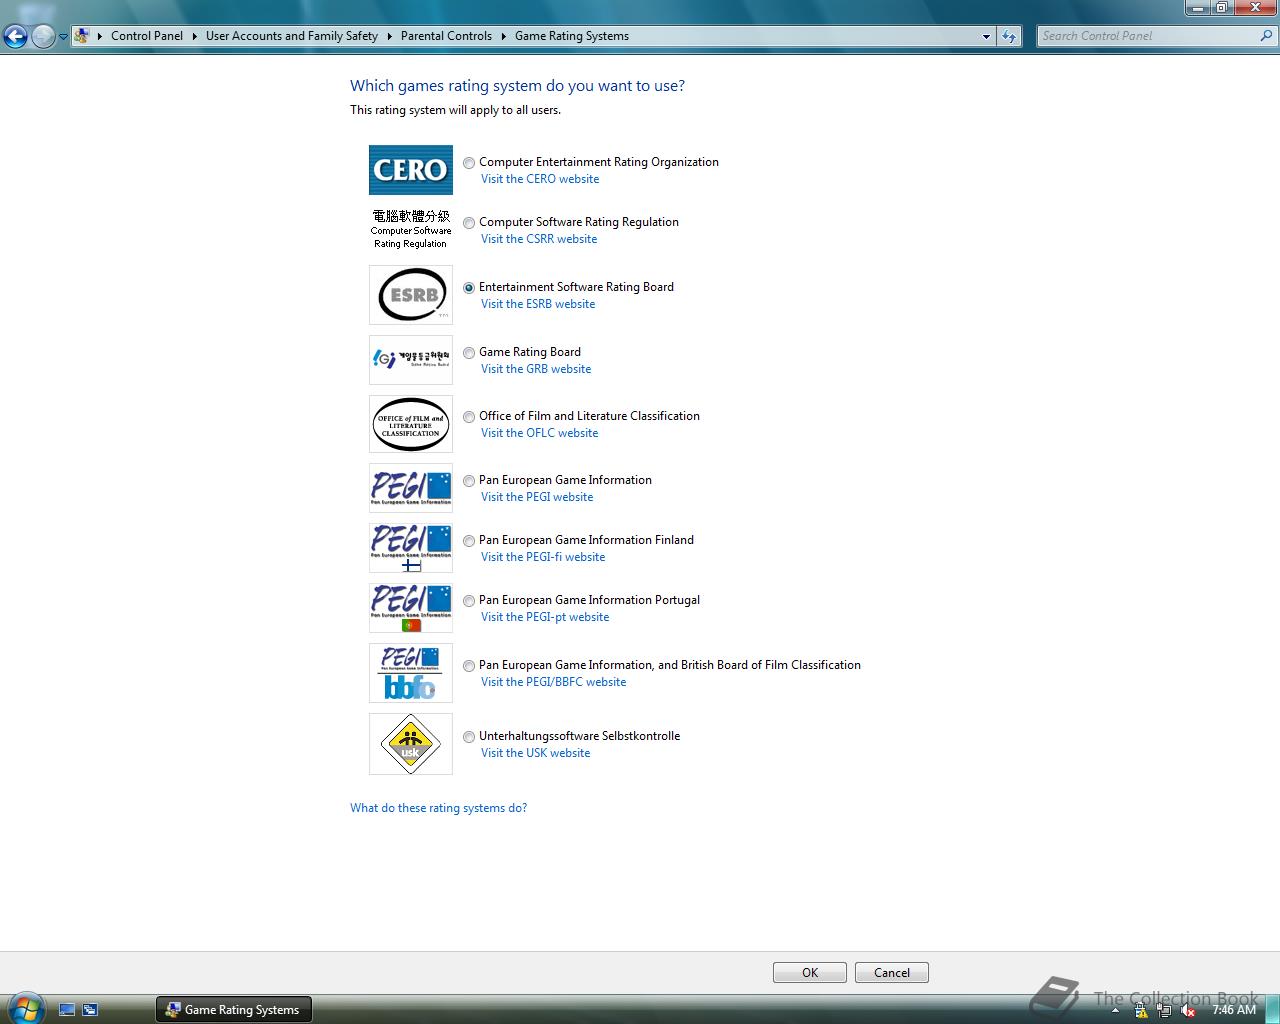Click the OFLC oval logo
Image resolution: width=1280 pixels, height=1024 pixels.
point(410,424)
